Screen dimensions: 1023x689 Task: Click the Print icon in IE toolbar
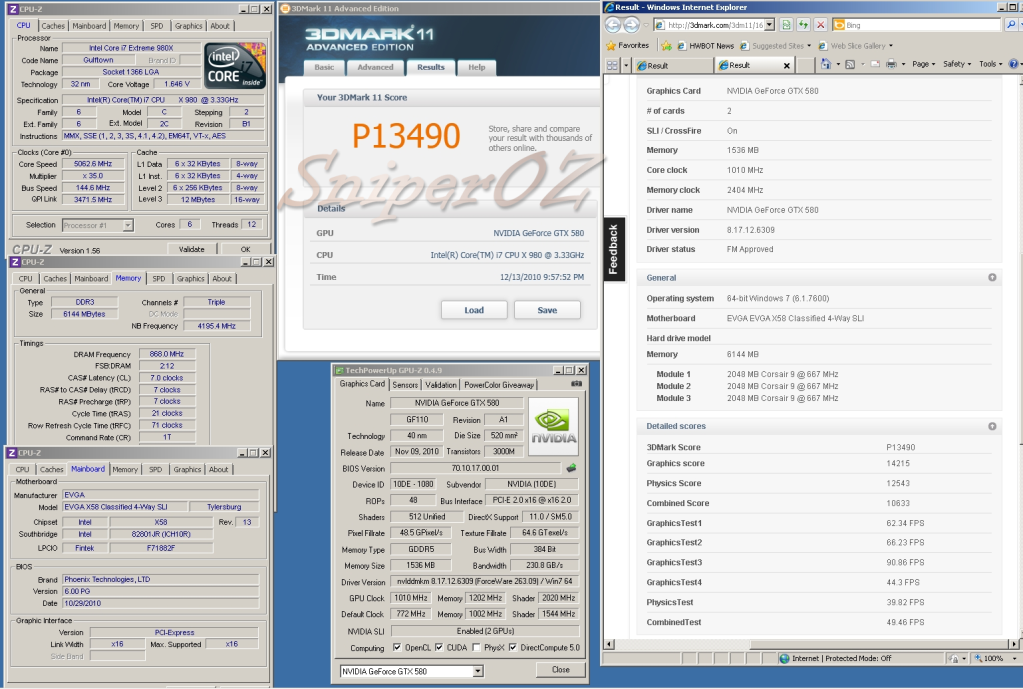pos(889,64)
